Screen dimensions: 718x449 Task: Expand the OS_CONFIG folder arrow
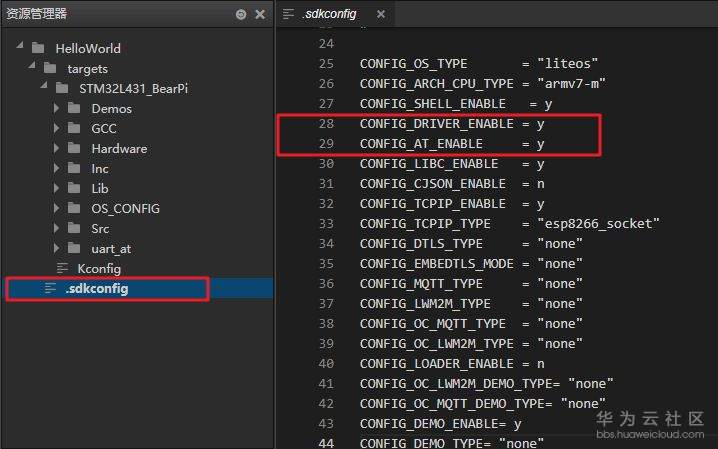[56, 208]
